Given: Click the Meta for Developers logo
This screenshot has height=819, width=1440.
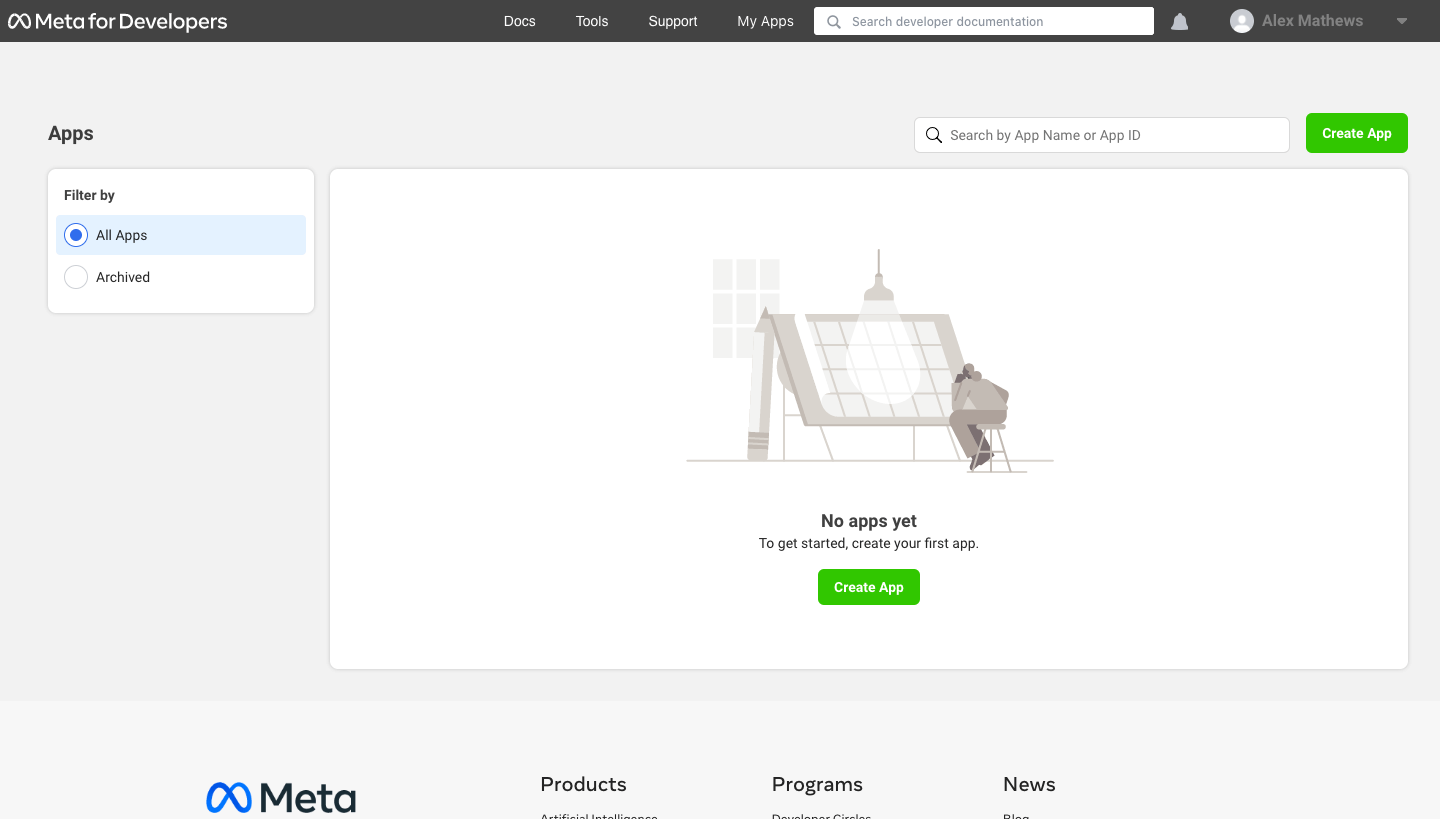Looking at the screenshot, I should pyautogui.click(x=118, y=21).
